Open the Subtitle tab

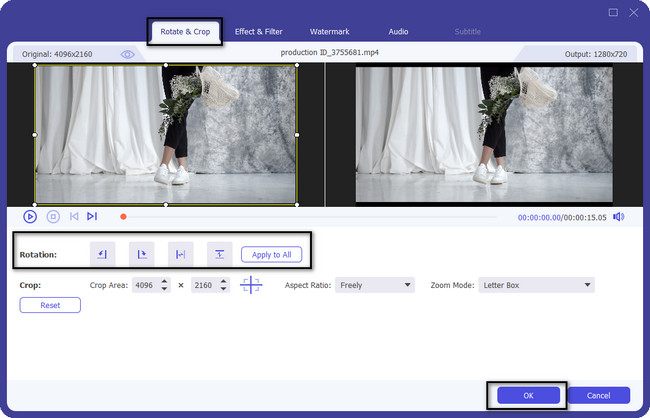[x=468, y=32]
